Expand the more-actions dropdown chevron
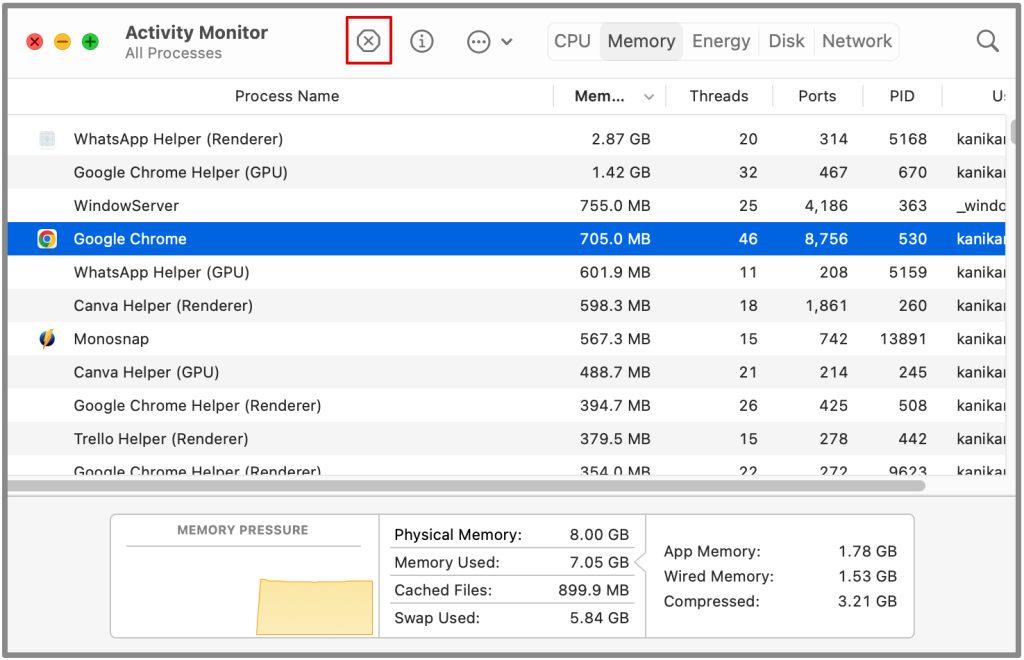 coord(507,42)
